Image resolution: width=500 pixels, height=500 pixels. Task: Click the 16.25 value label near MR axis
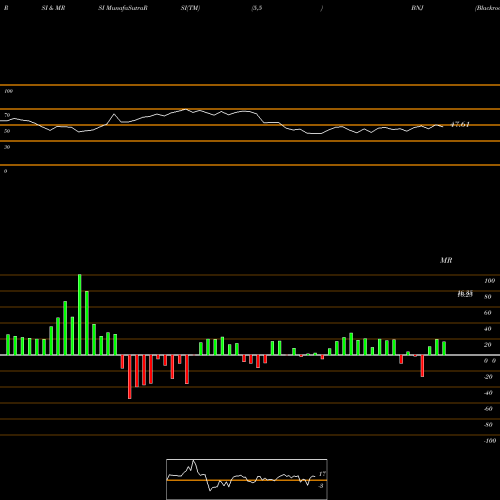click(465, 294)
